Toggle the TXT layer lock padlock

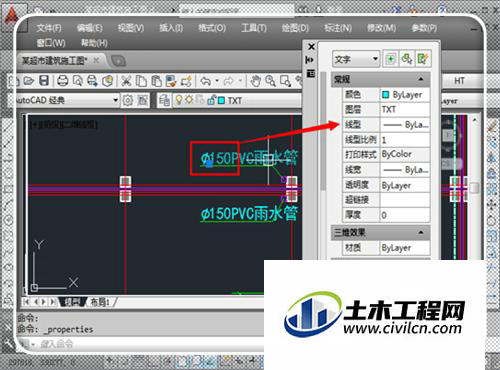click(211, 100)
